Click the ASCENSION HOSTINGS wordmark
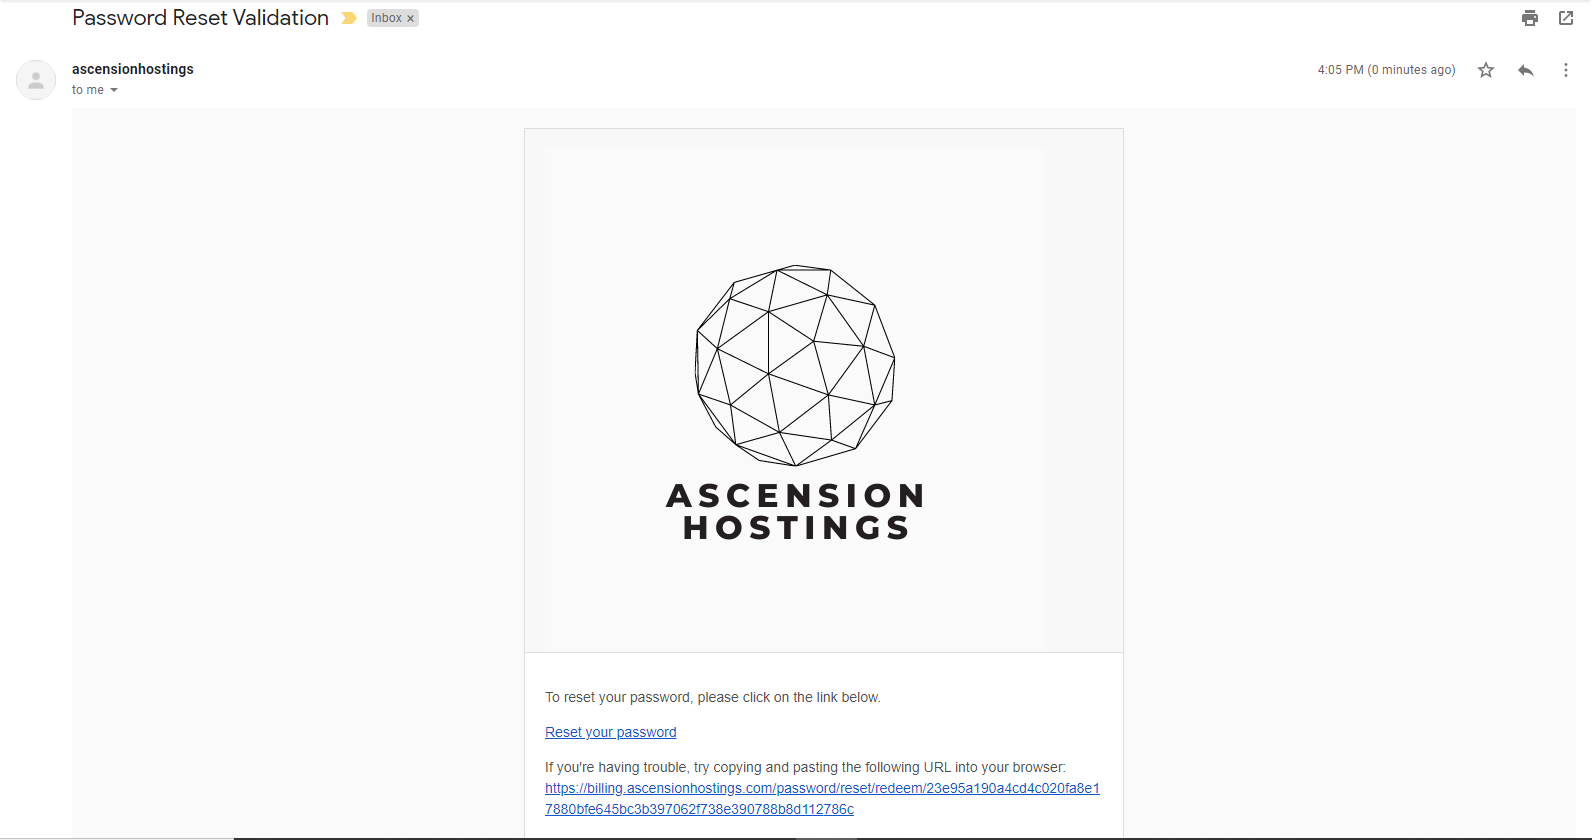This screenshot has width=1592, height=840. 796,511
